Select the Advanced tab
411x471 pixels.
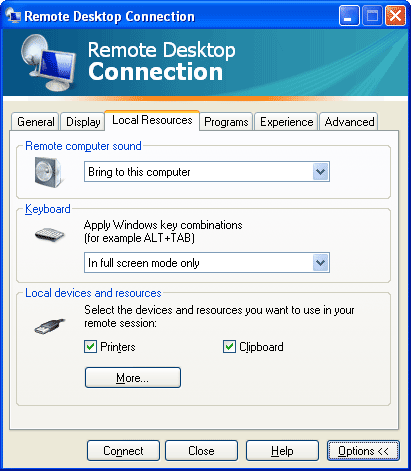(x=349, y=122)
